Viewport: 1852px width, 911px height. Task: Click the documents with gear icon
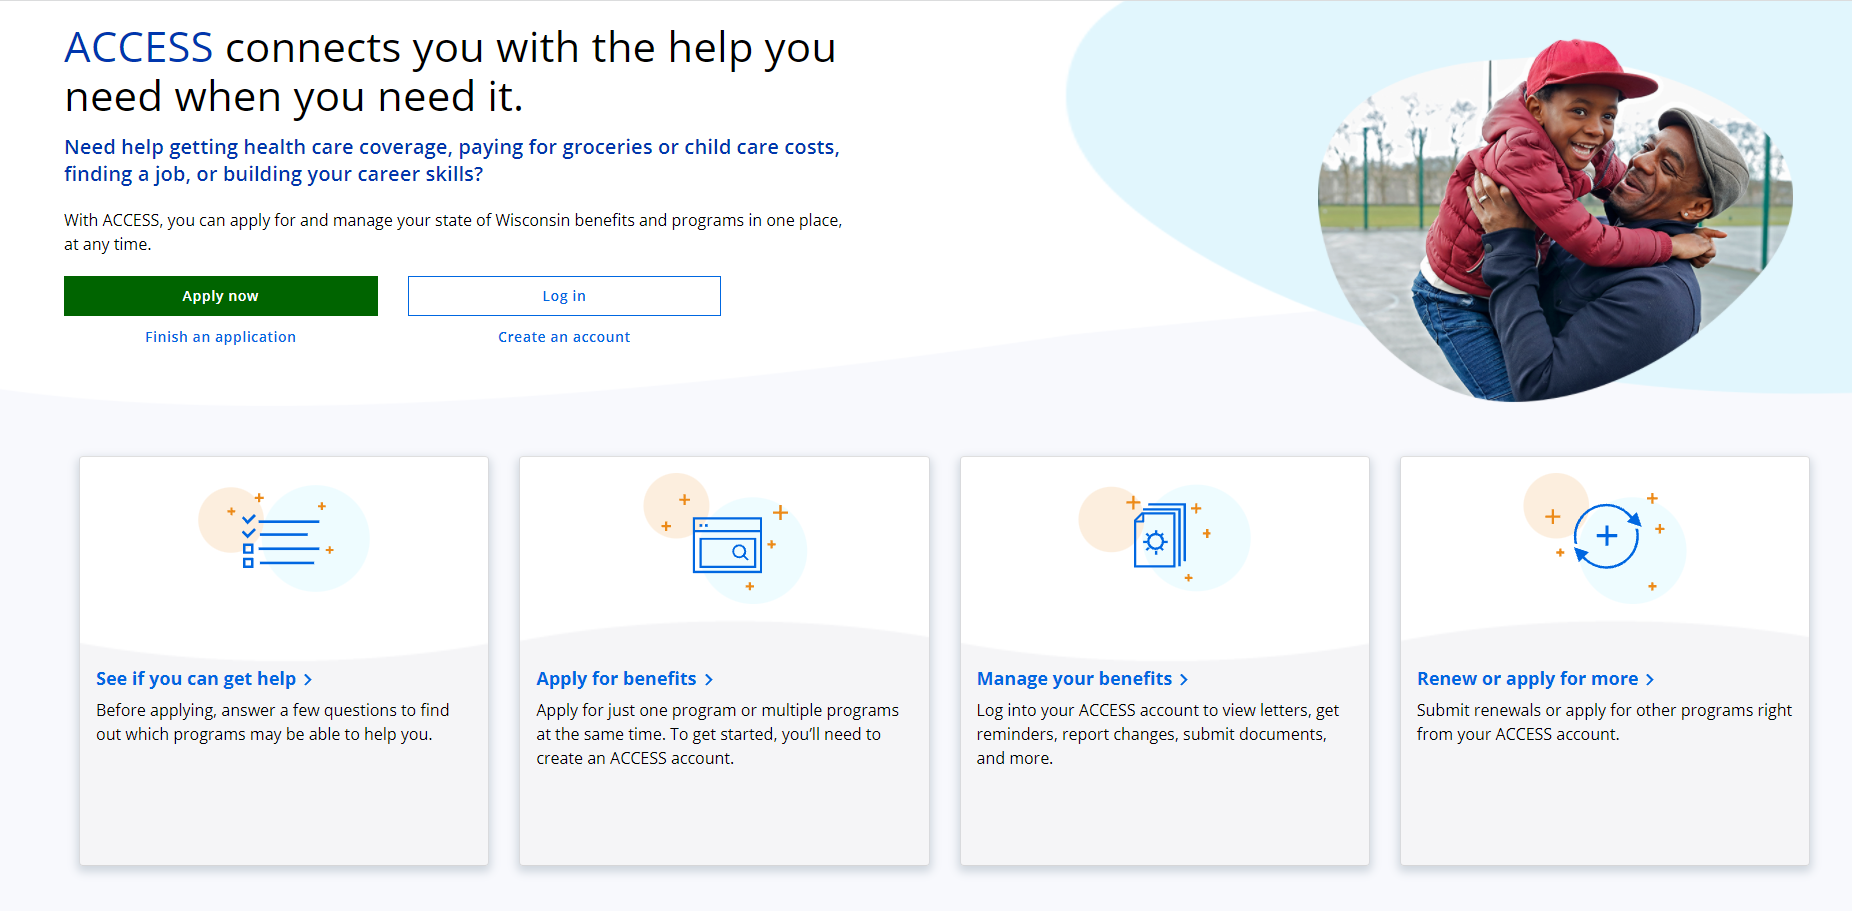pyautogui.click(x=1159, y=537)
